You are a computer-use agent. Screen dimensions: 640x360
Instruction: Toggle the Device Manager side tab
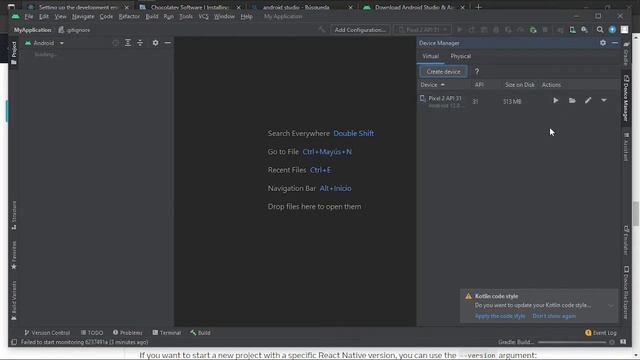pyautogui.click(x=626, y=98)
